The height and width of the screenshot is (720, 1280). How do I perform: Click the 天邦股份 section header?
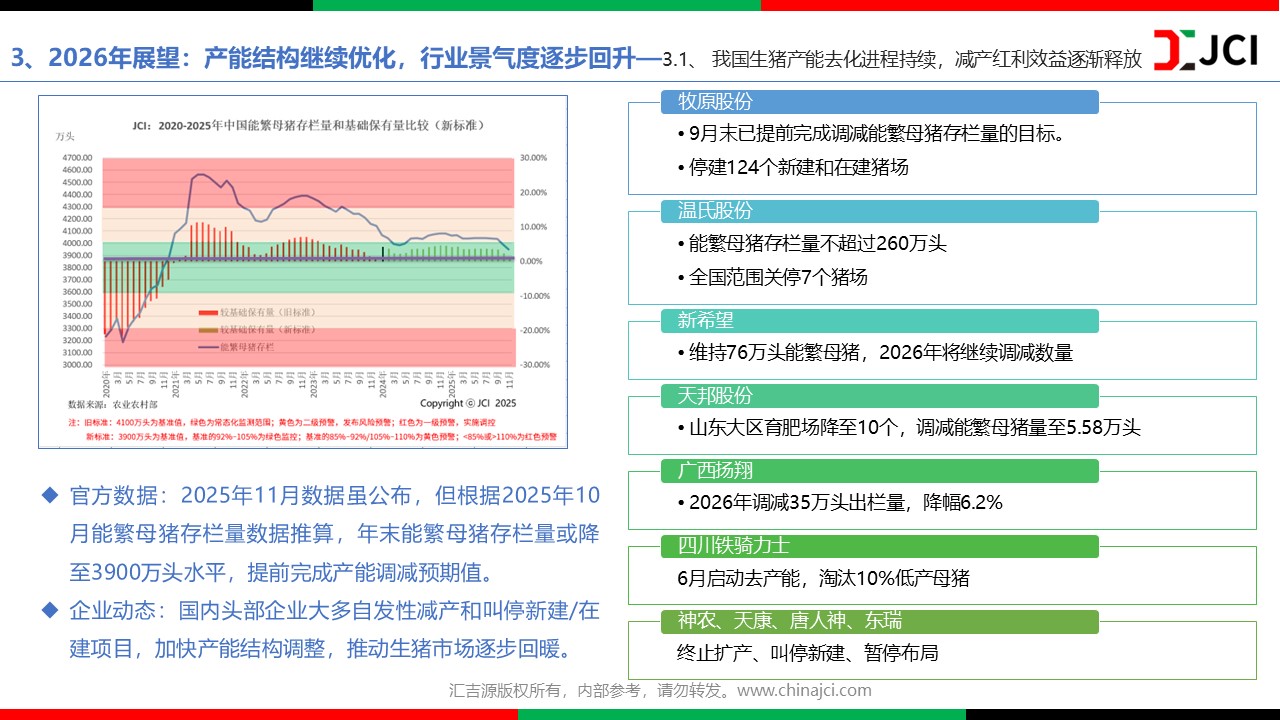(715, 395)
